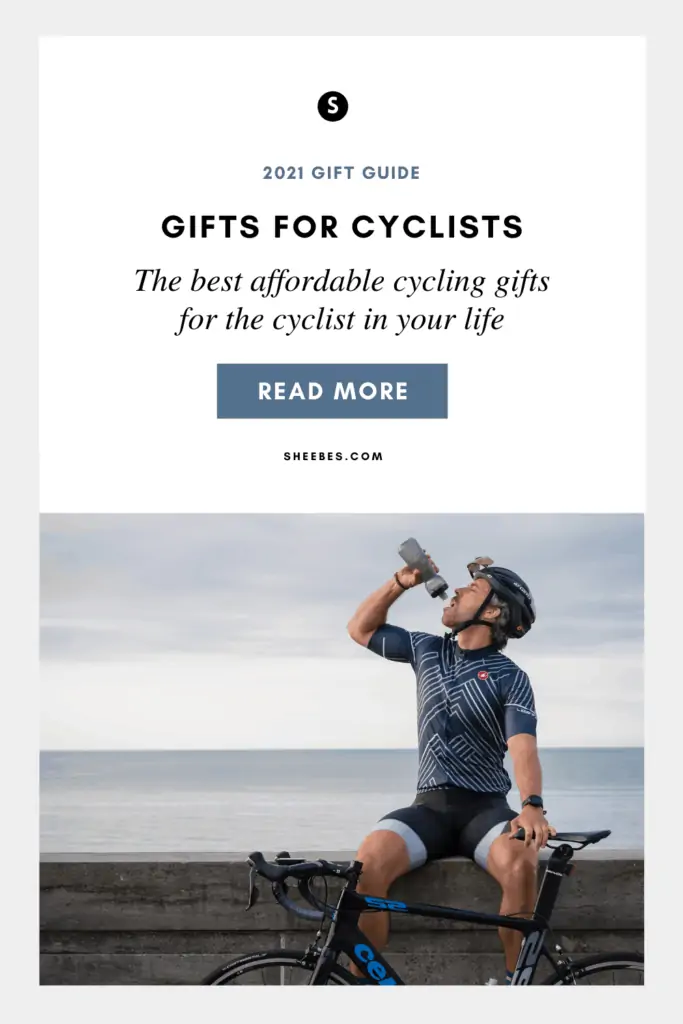Click the GIFTS FOR CYCLISTS headline

(342, 227)
